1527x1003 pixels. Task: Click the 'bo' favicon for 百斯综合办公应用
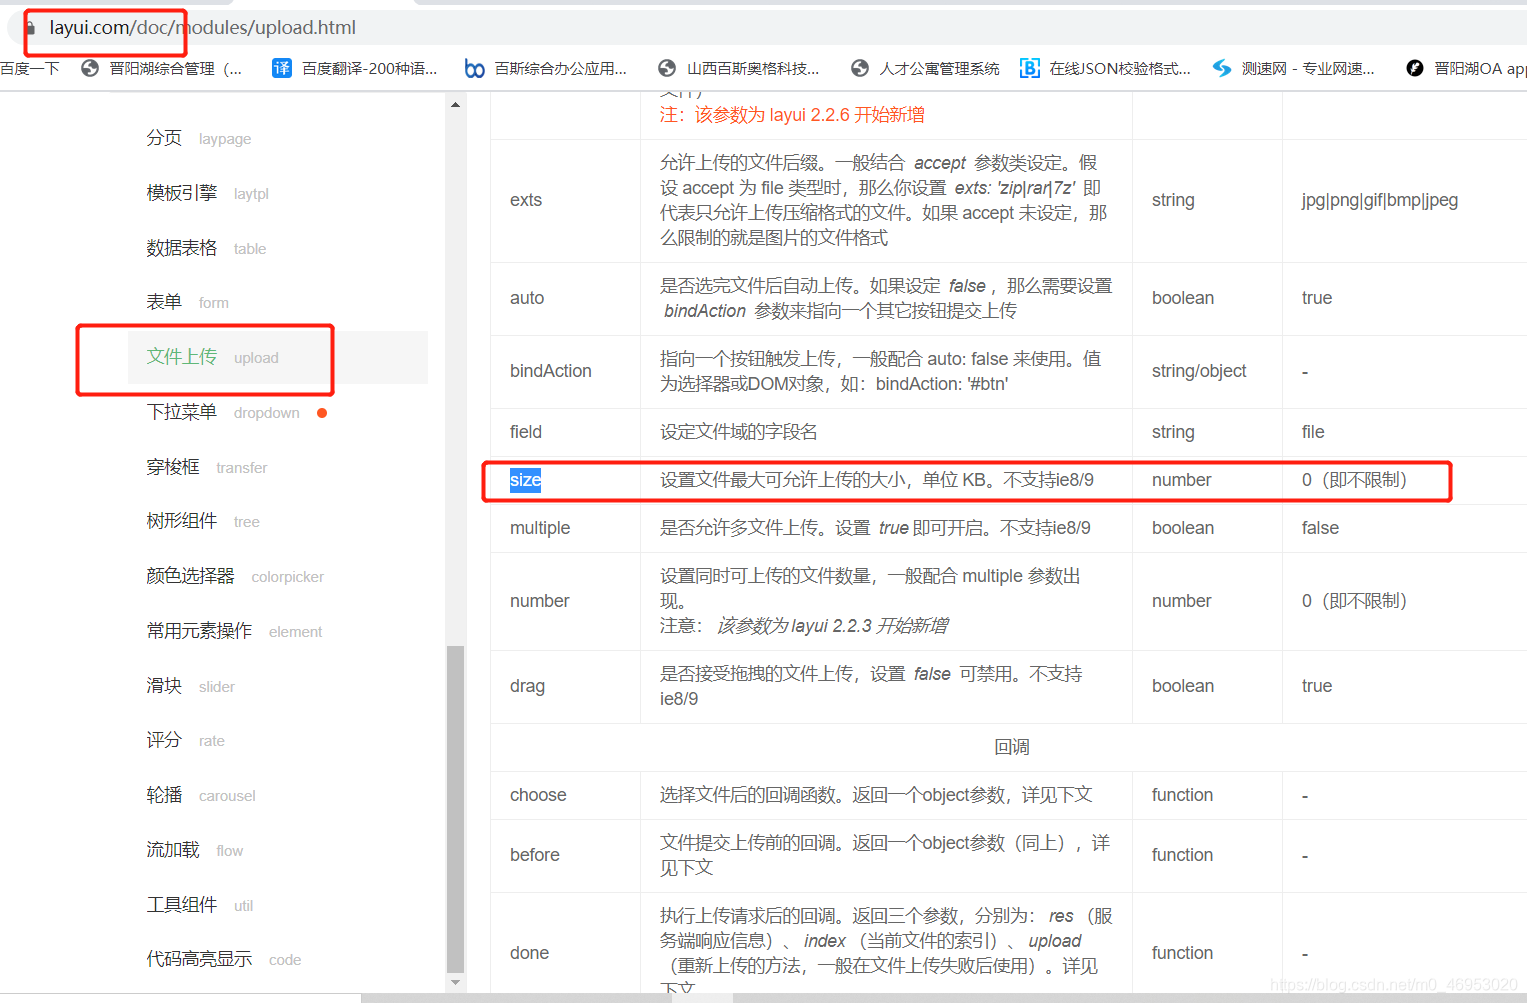click(474, 68)
